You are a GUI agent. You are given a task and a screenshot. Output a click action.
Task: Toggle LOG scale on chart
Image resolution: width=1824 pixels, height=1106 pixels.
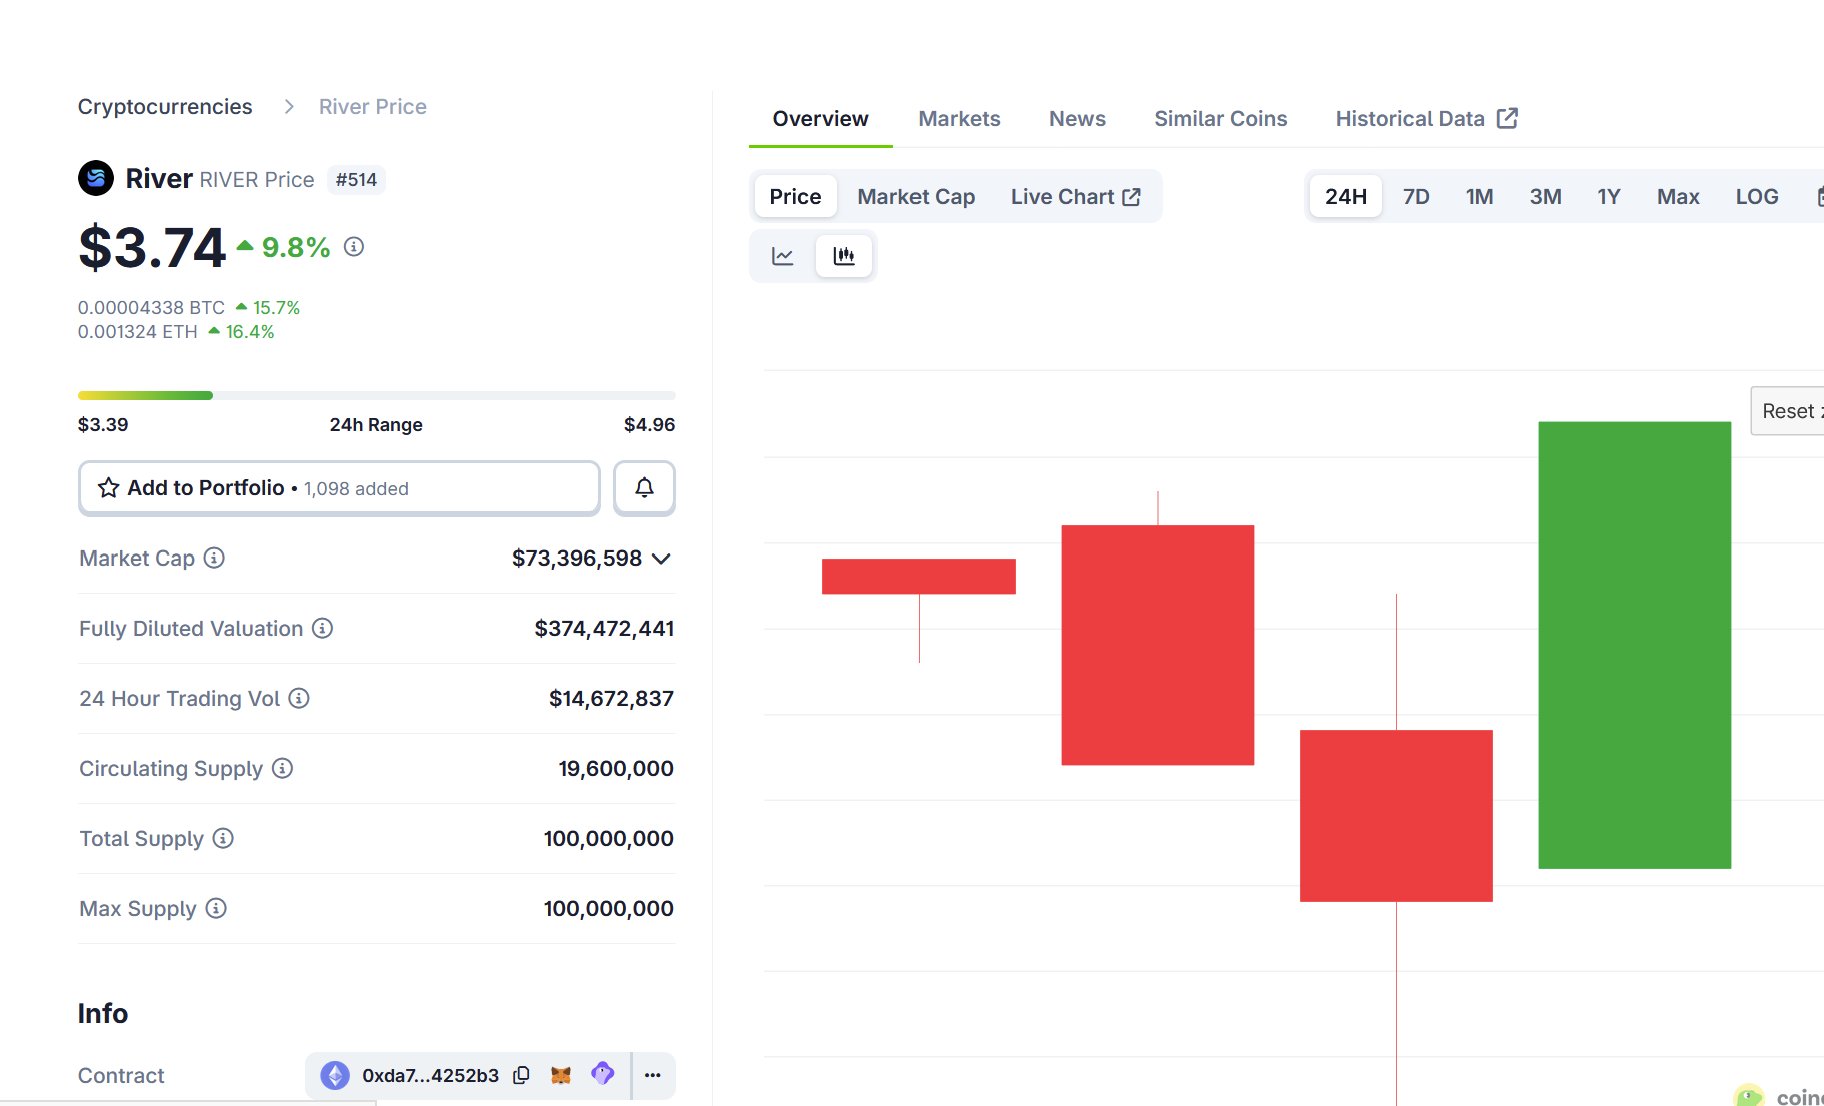click(1756, 197)
